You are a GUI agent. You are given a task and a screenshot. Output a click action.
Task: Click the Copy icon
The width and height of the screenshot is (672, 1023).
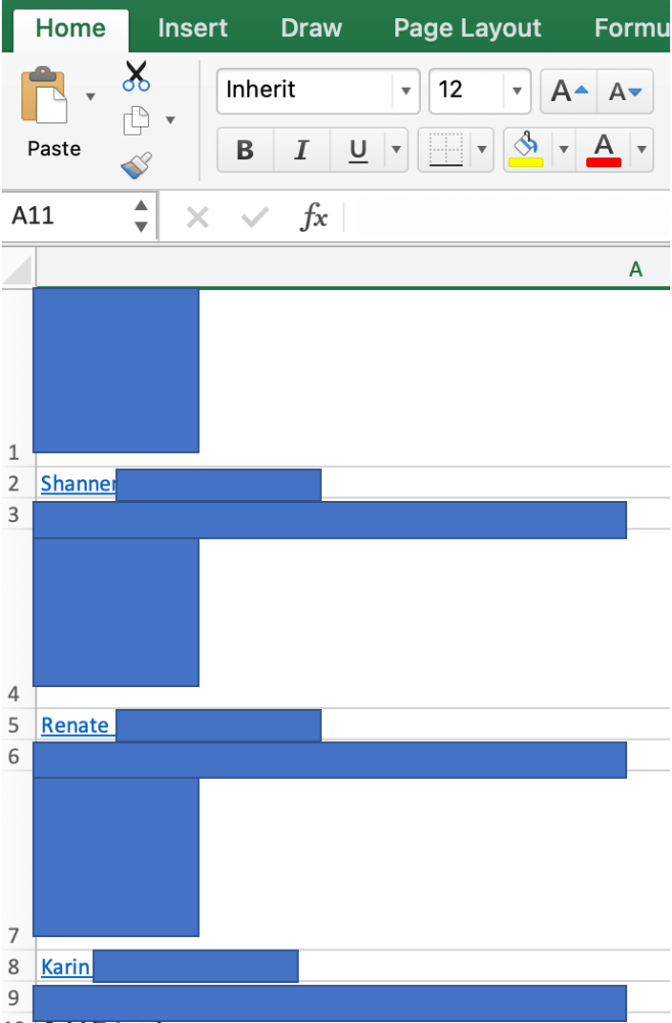[x=136, y=120]
